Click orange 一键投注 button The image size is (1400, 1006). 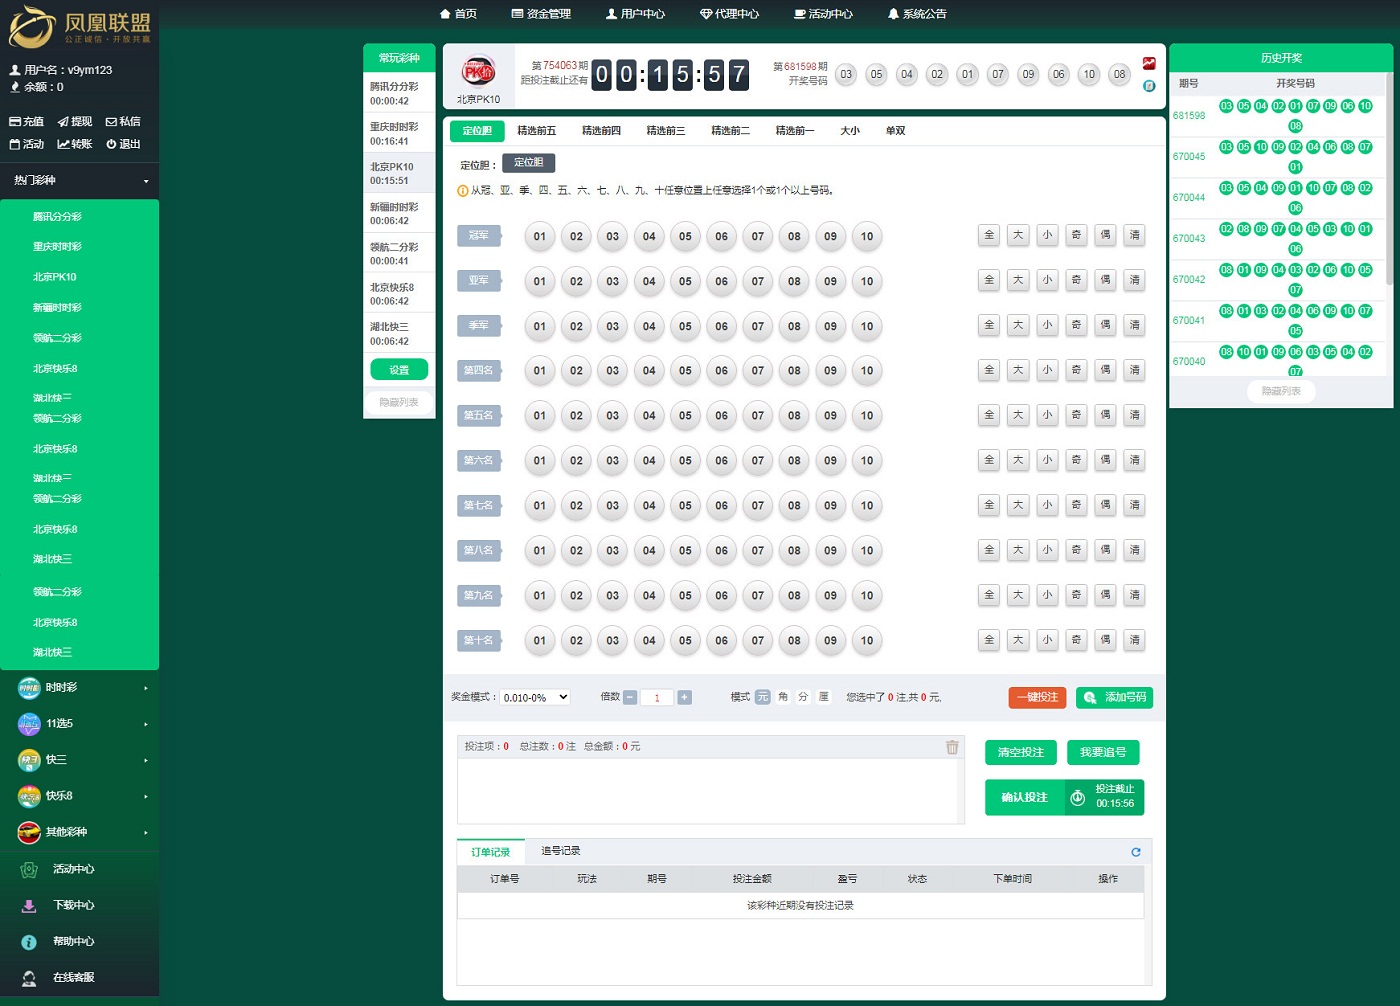click(x=1037, y=697)
